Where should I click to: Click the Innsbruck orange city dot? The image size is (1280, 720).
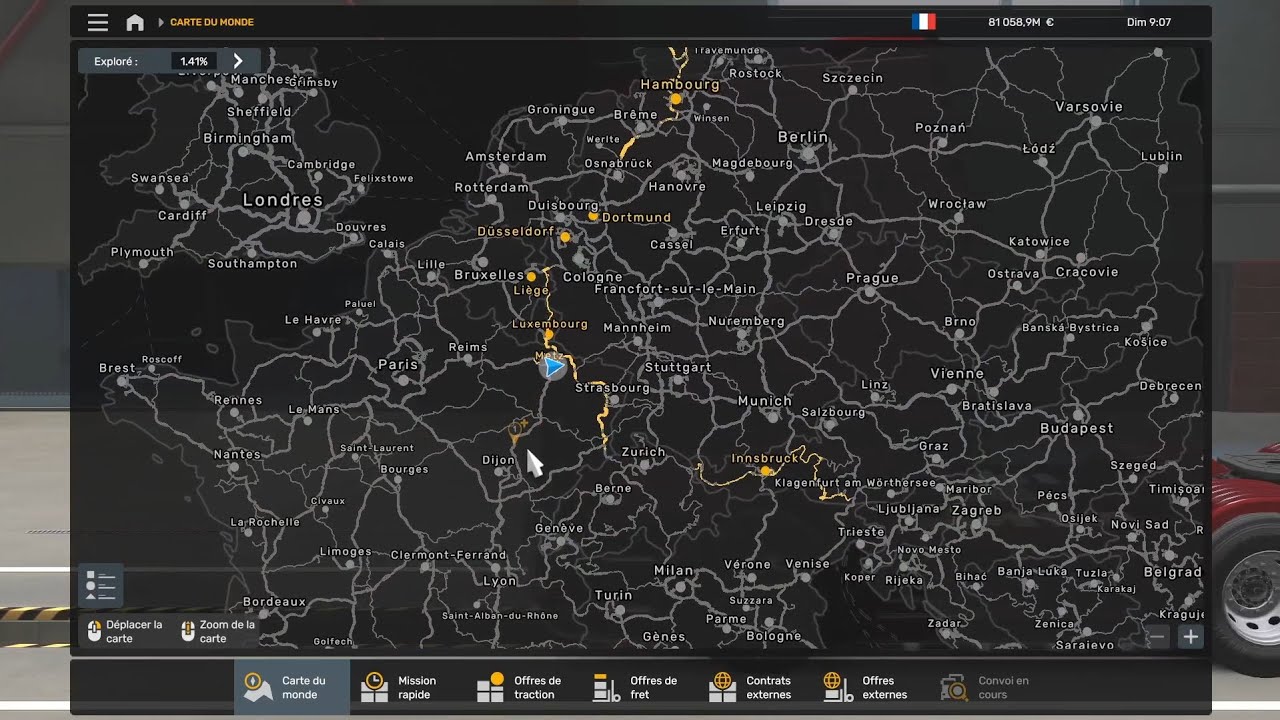766,470
